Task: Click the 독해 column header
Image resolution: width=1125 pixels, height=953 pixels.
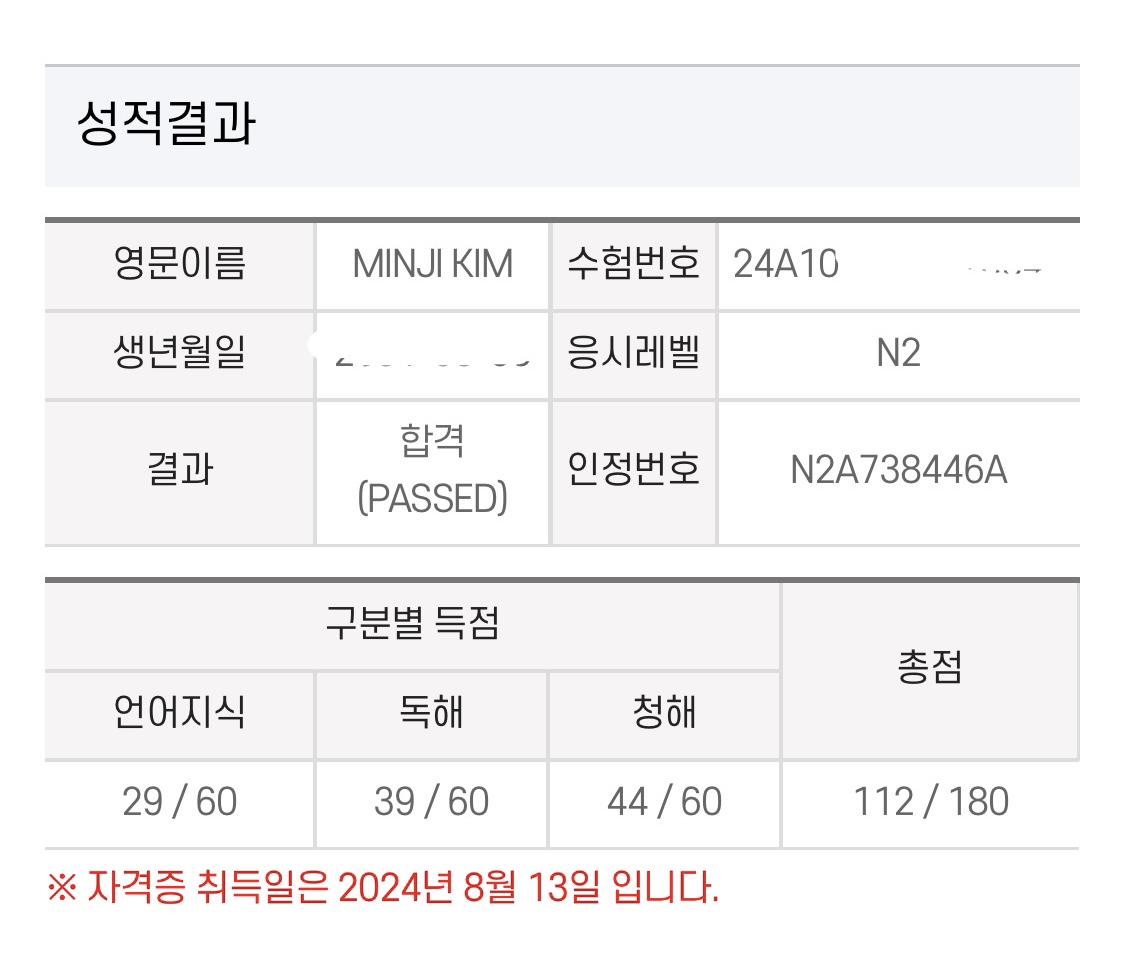Action: (432, 714)
